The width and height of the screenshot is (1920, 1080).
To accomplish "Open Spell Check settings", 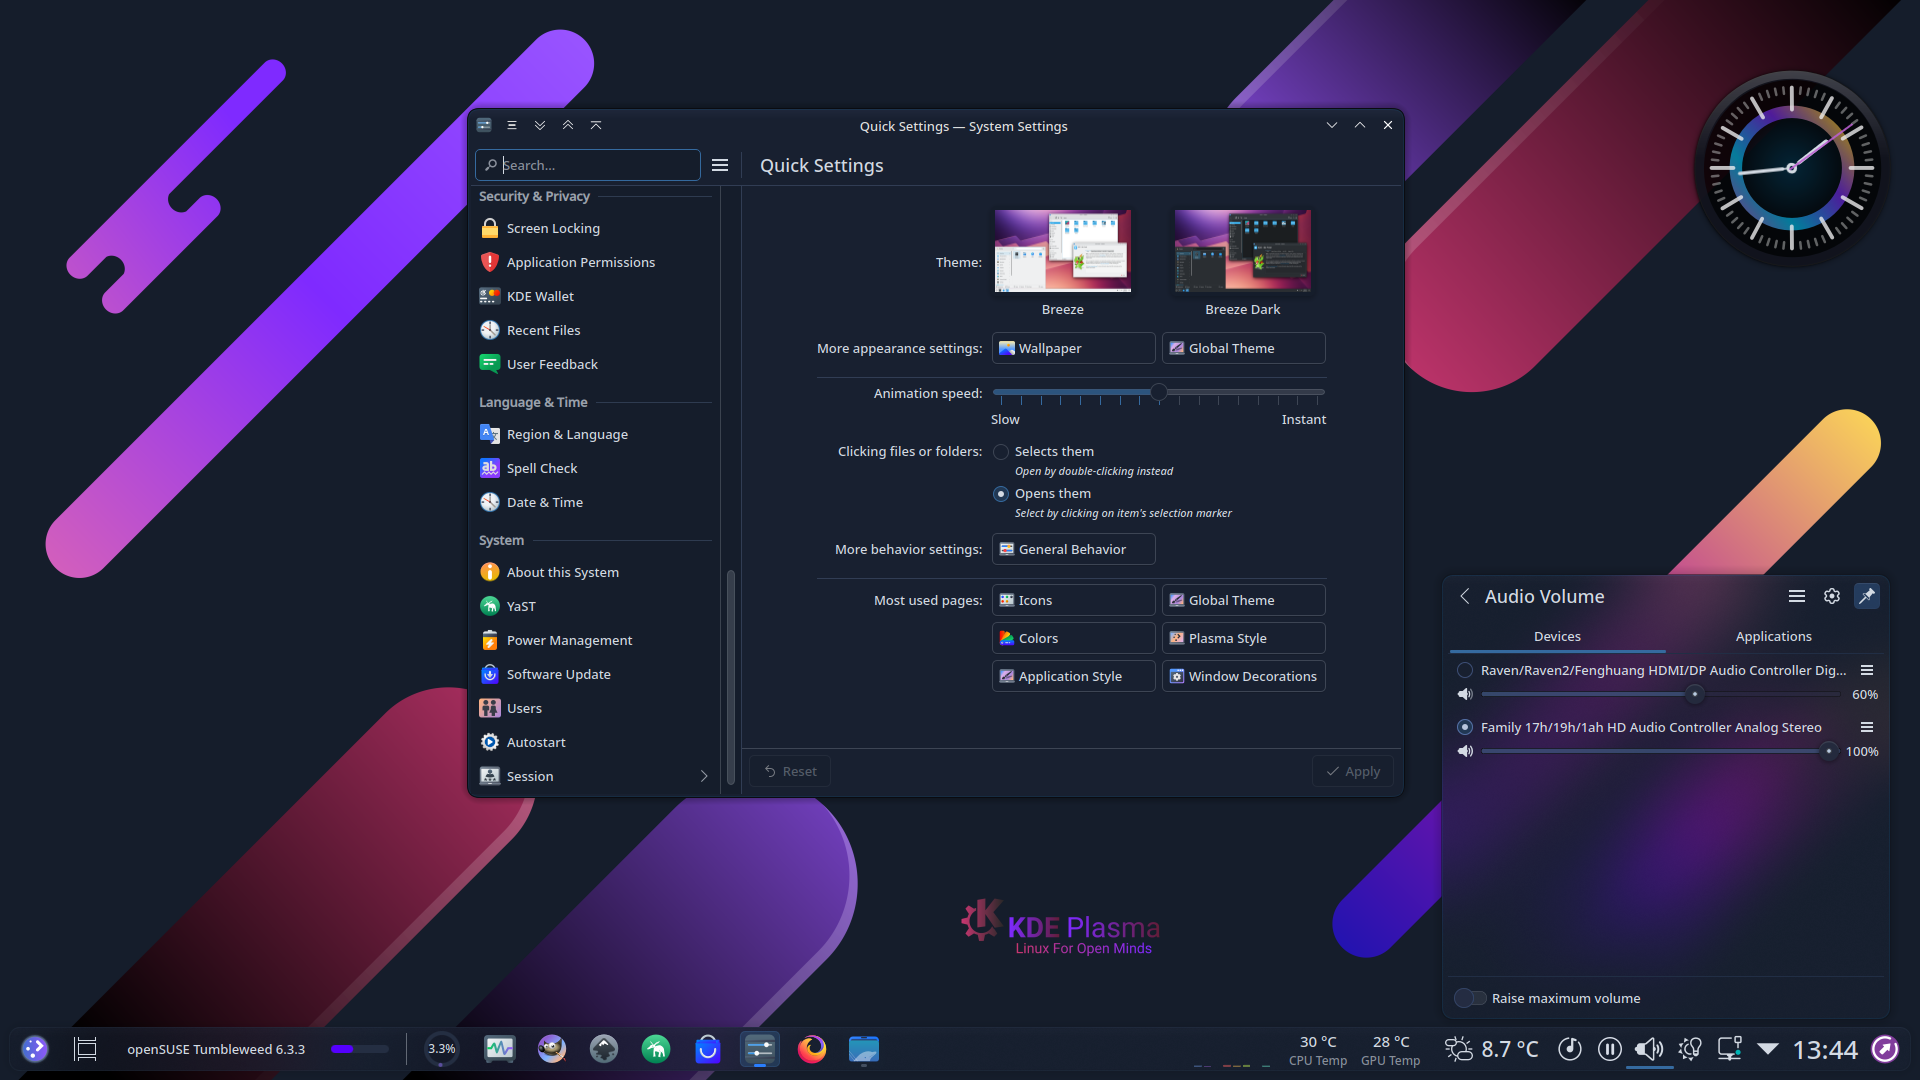I will 594,468.
